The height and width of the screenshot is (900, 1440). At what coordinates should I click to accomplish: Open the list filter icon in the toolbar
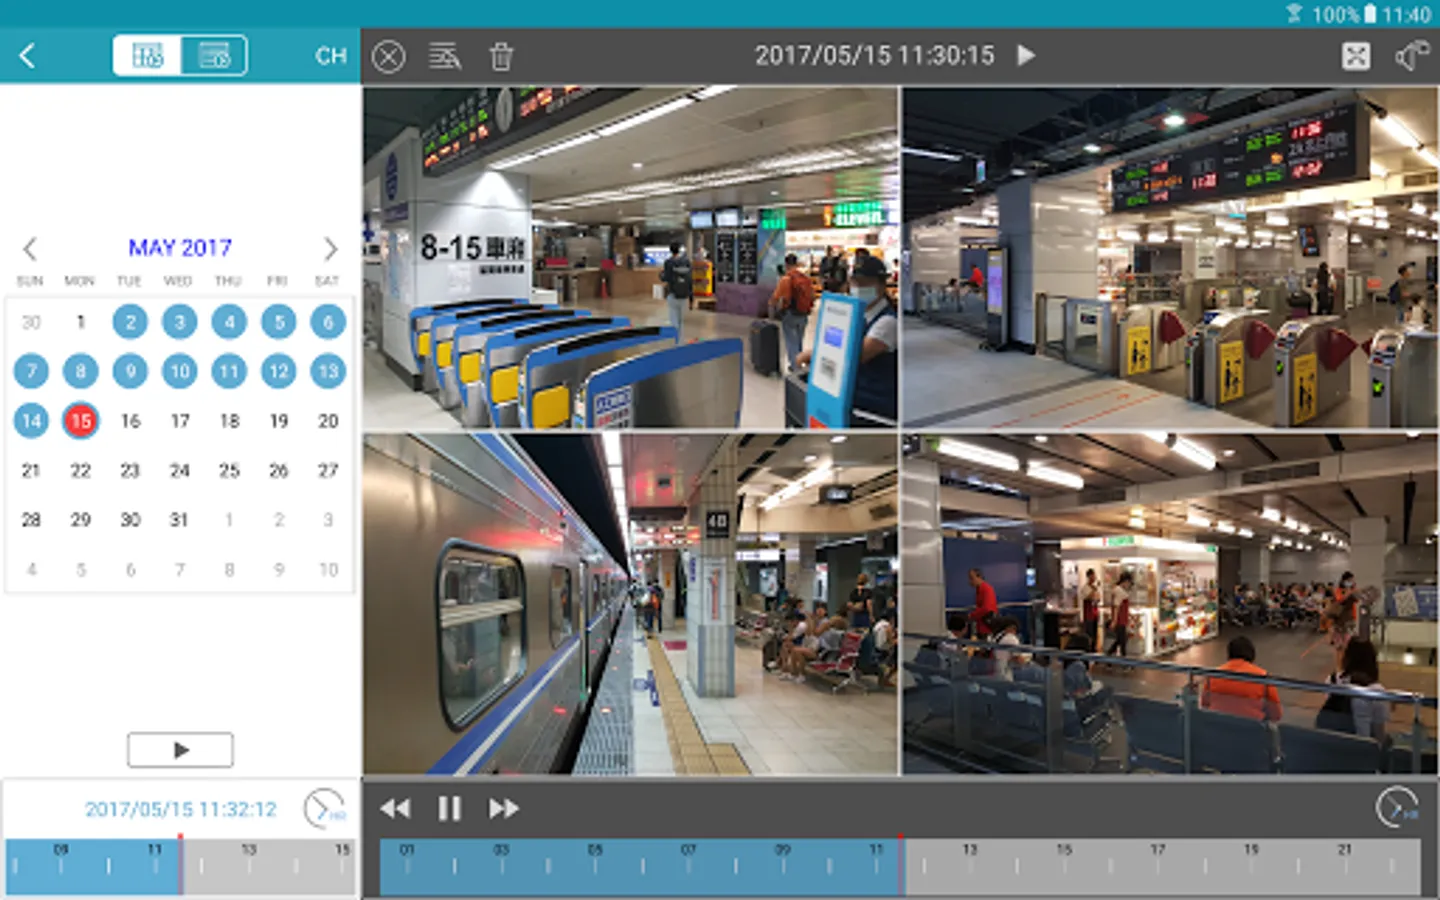(x=445, y=56)
